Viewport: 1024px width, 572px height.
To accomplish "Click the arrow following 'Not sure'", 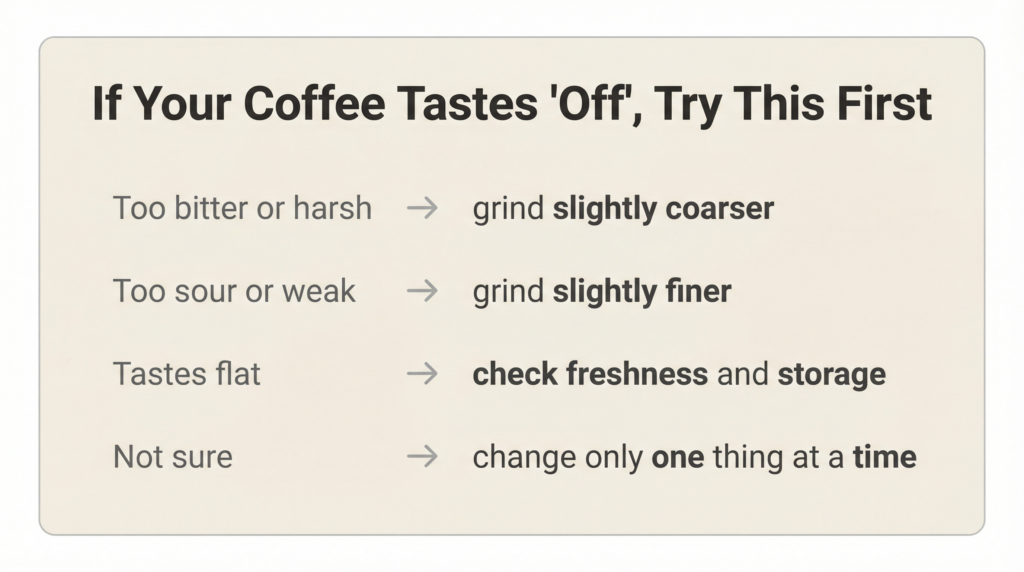I will (422, 457).
